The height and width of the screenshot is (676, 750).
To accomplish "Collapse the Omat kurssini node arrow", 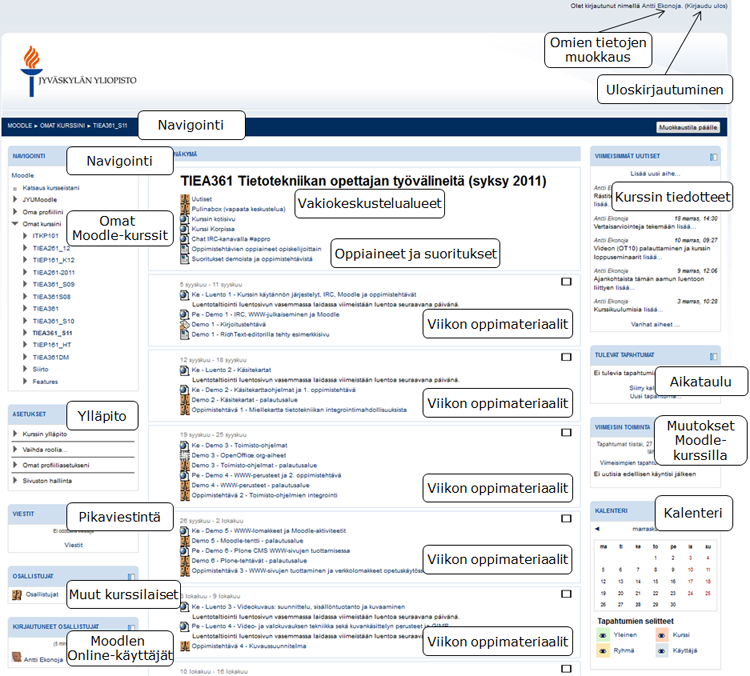I will point(15,223).
